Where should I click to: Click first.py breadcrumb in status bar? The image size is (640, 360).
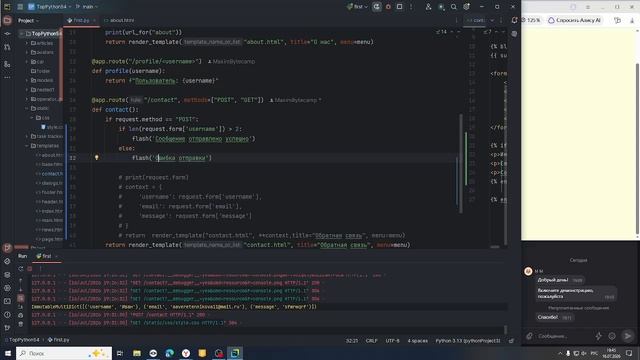pos(59,340)
